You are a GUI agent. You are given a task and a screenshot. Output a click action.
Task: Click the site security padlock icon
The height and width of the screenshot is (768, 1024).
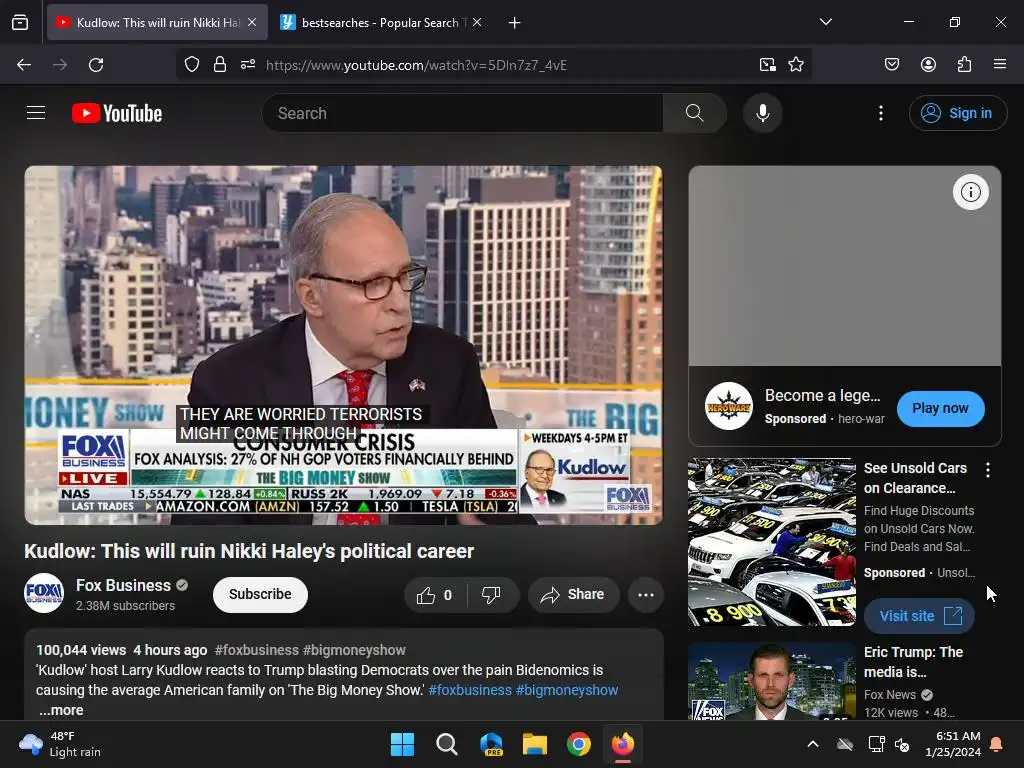220,65
